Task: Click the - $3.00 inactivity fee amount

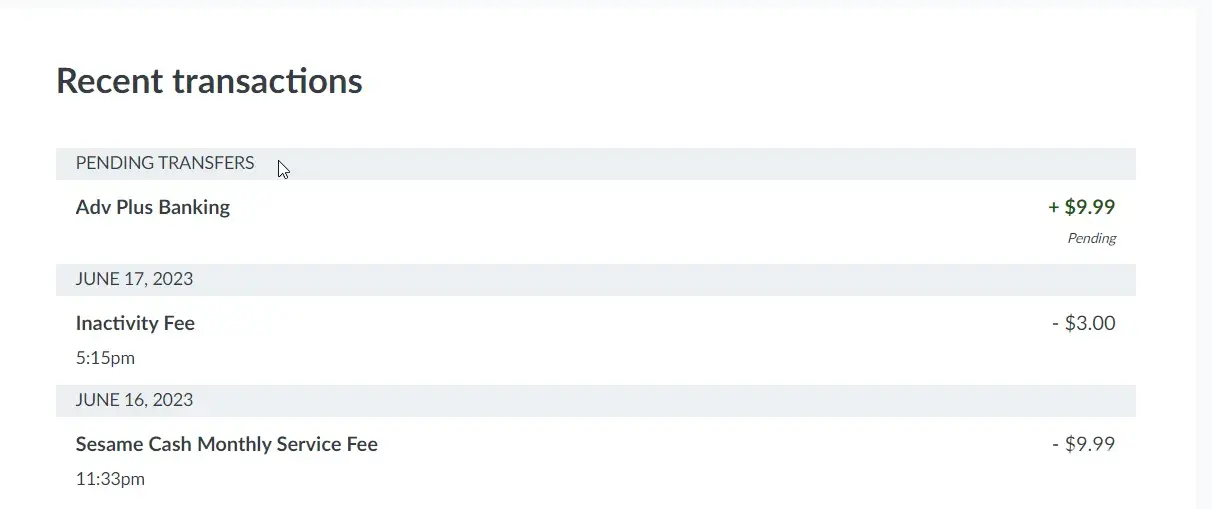Action: click(x=1083, y=323)
